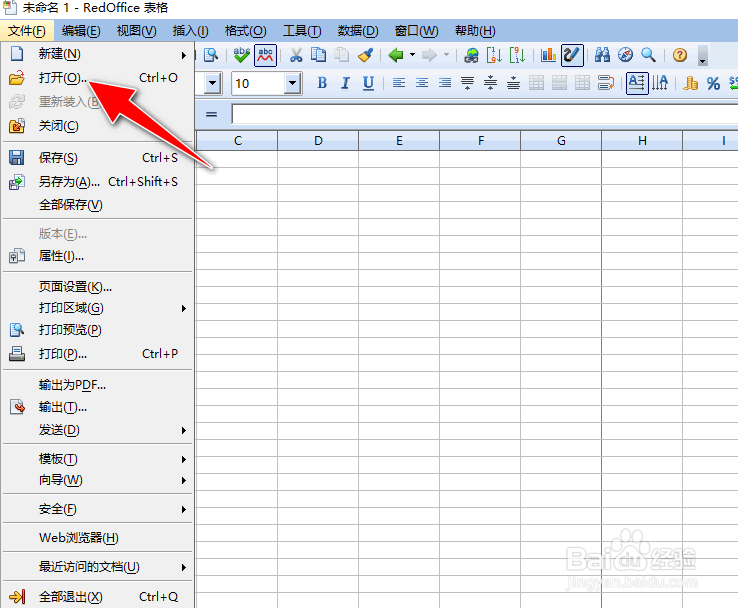
Task: Toggle Underline formatting
Action: (x=368, y=83)
